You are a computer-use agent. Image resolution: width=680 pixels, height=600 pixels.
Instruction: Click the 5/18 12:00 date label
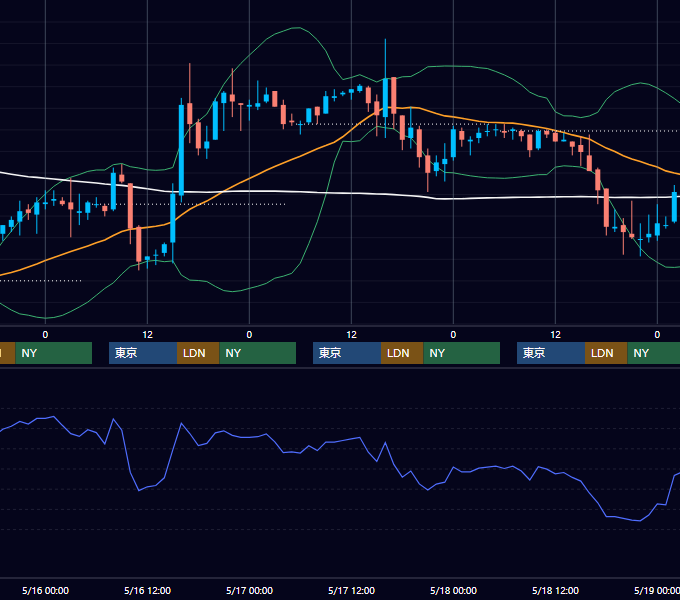(x=556, y=590)
